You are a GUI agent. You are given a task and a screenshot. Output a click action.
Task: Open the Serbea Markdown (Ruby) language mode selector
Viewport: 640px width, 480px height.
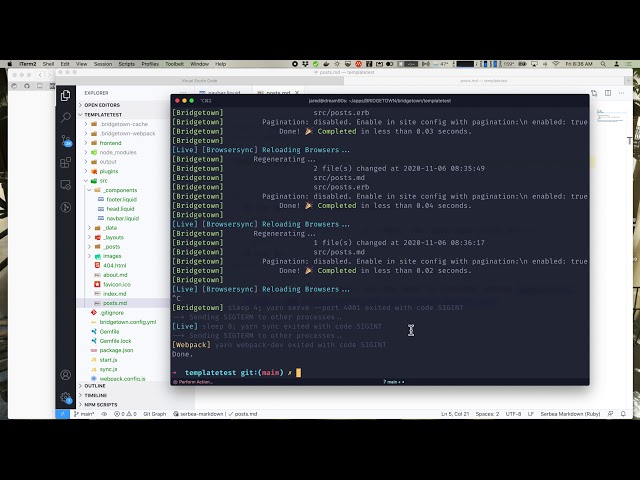[x=570, y=414]
